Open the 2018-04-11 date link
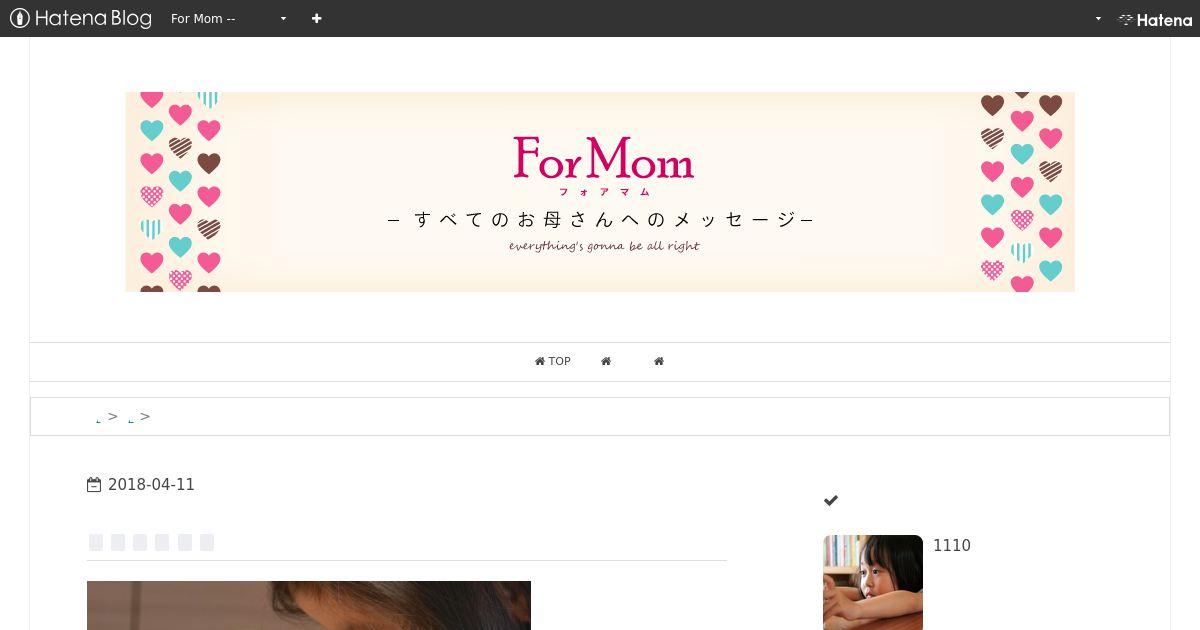This screenshot has height=630, width=1200. tap(151, 485)
